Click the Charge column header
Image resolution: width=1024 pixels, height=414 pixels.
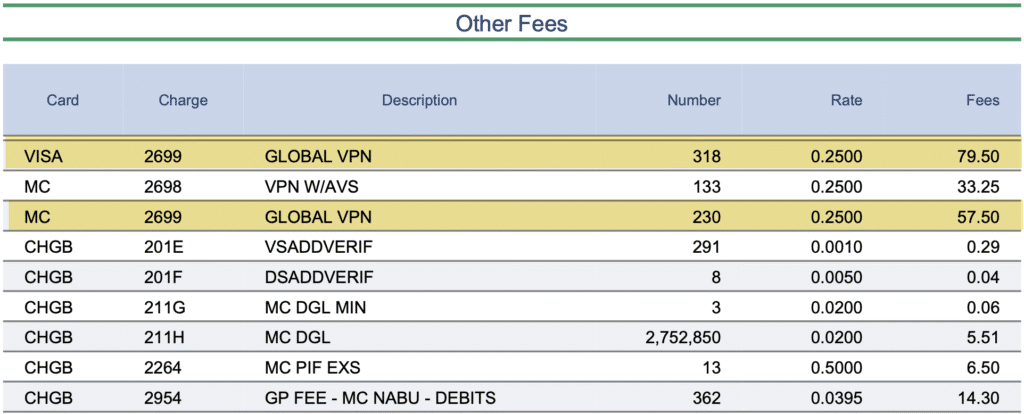point(183,100)
